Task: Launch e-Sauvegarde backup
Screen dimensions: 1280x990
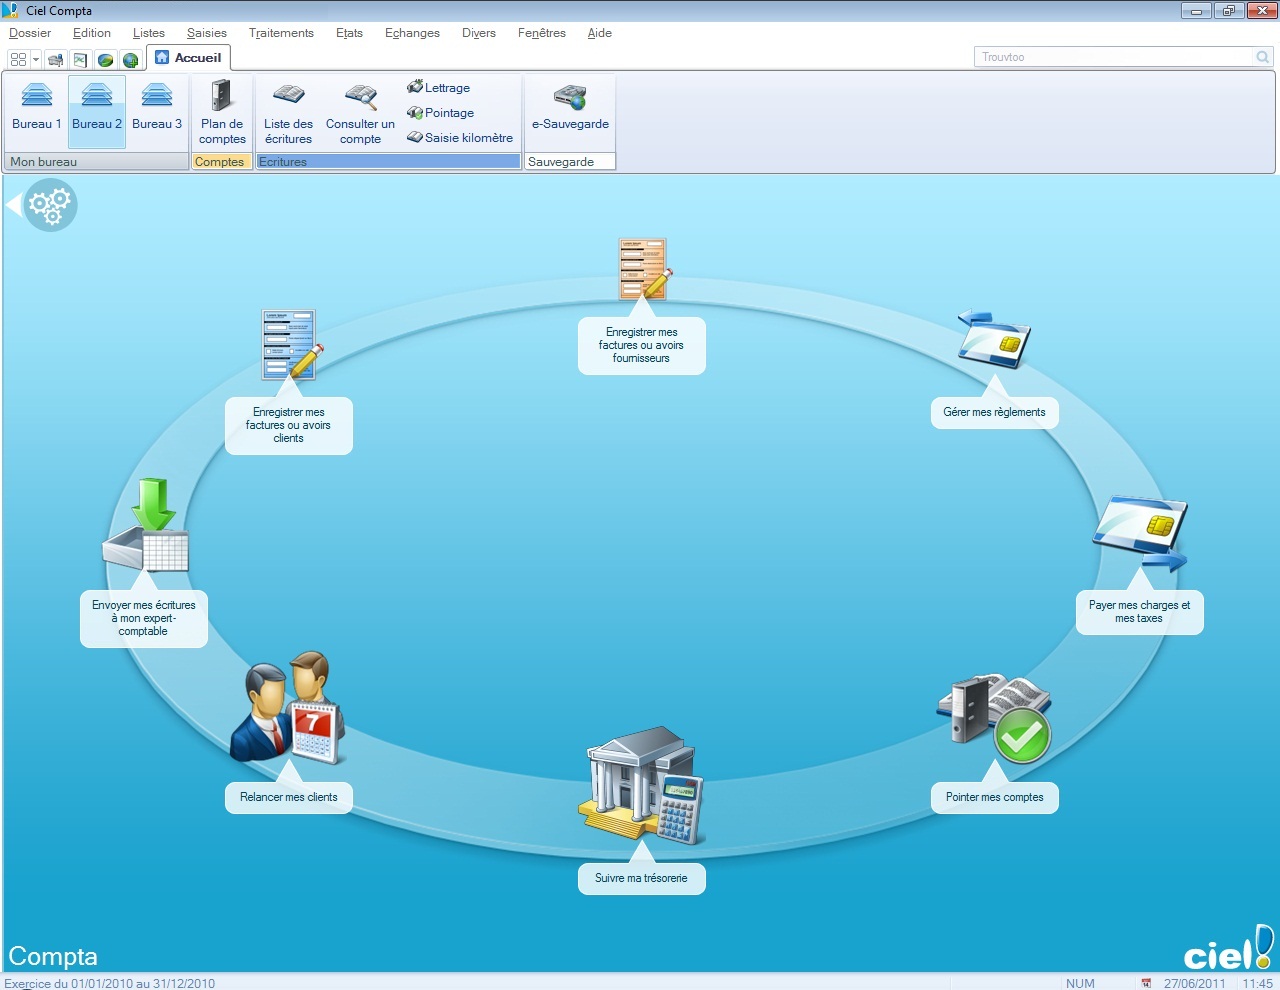Action: click(x=570, y=106)
